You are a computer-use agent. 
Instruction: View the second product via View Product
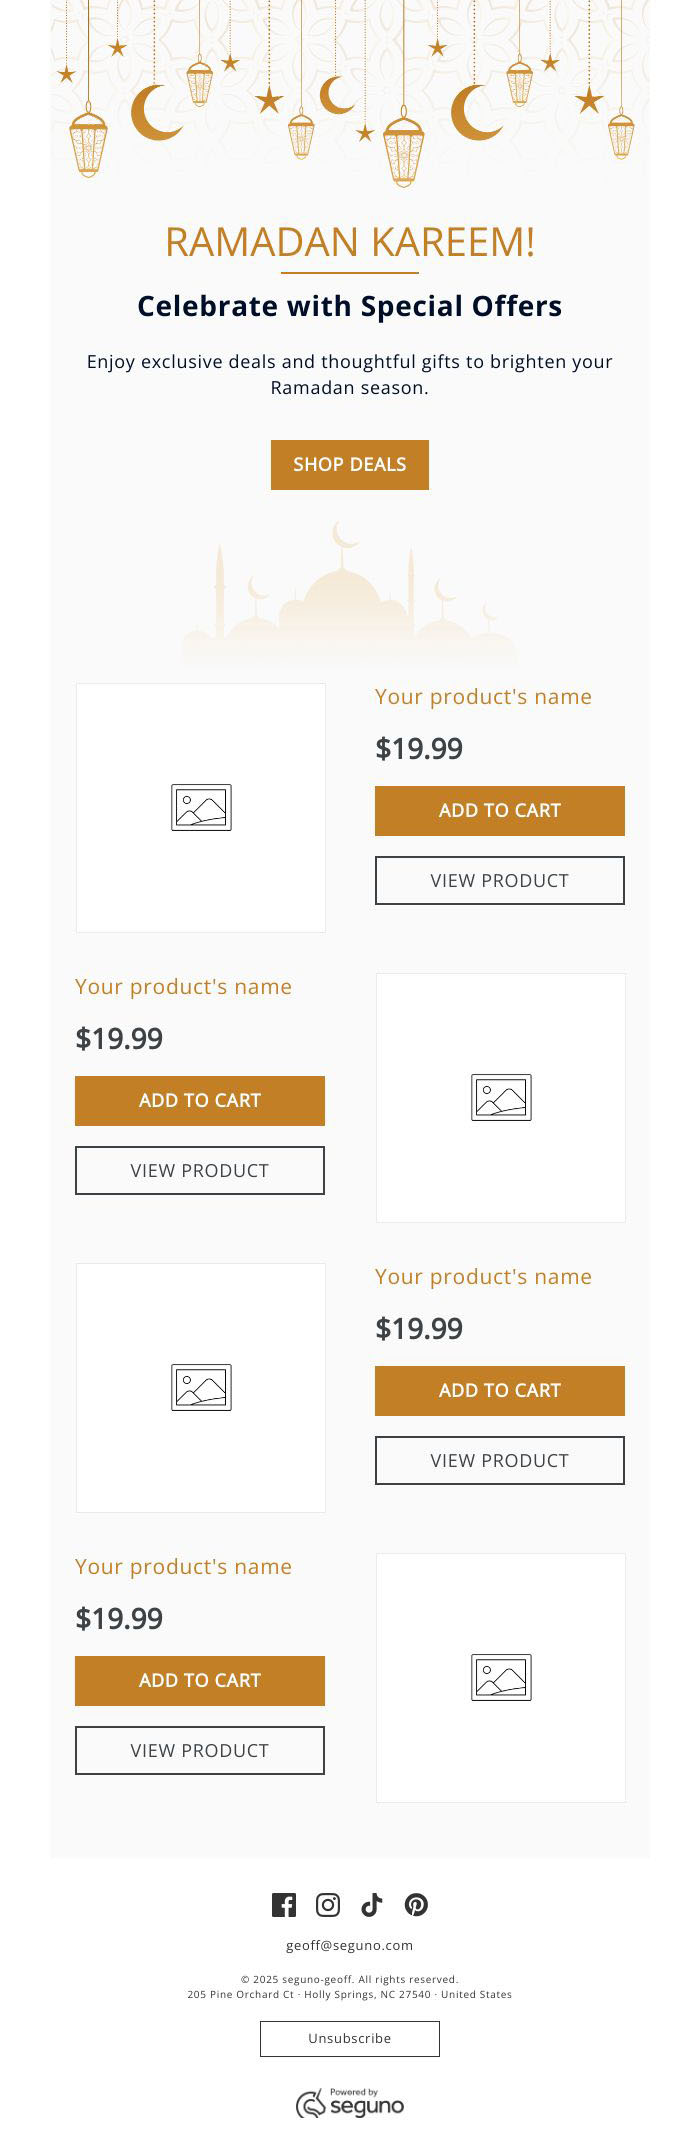point(200,1171)
